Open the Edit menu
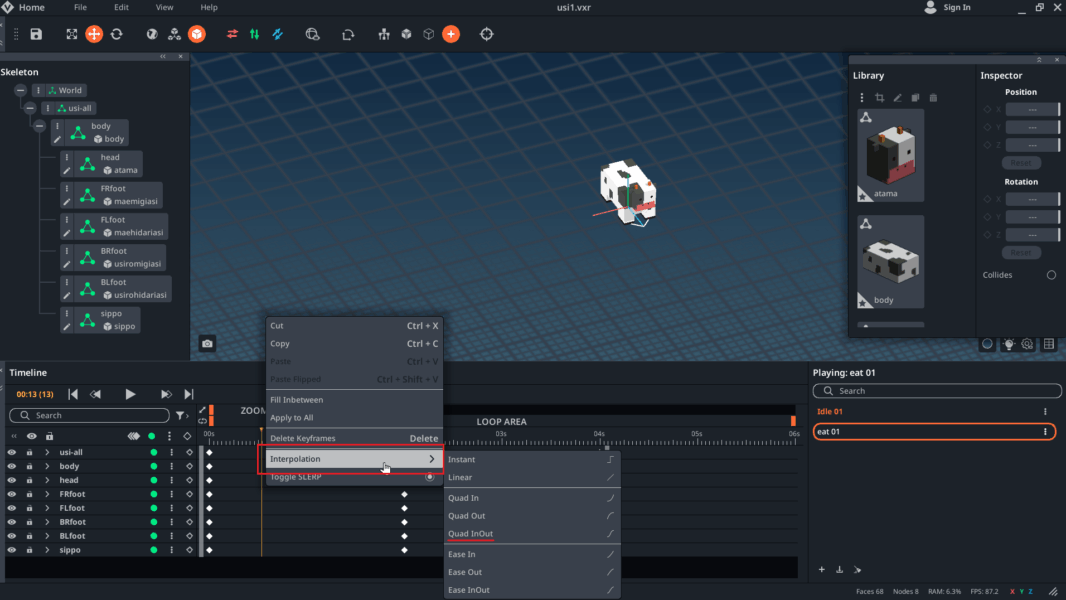This screenshot has width=1066, height=600. click(121, 7)
